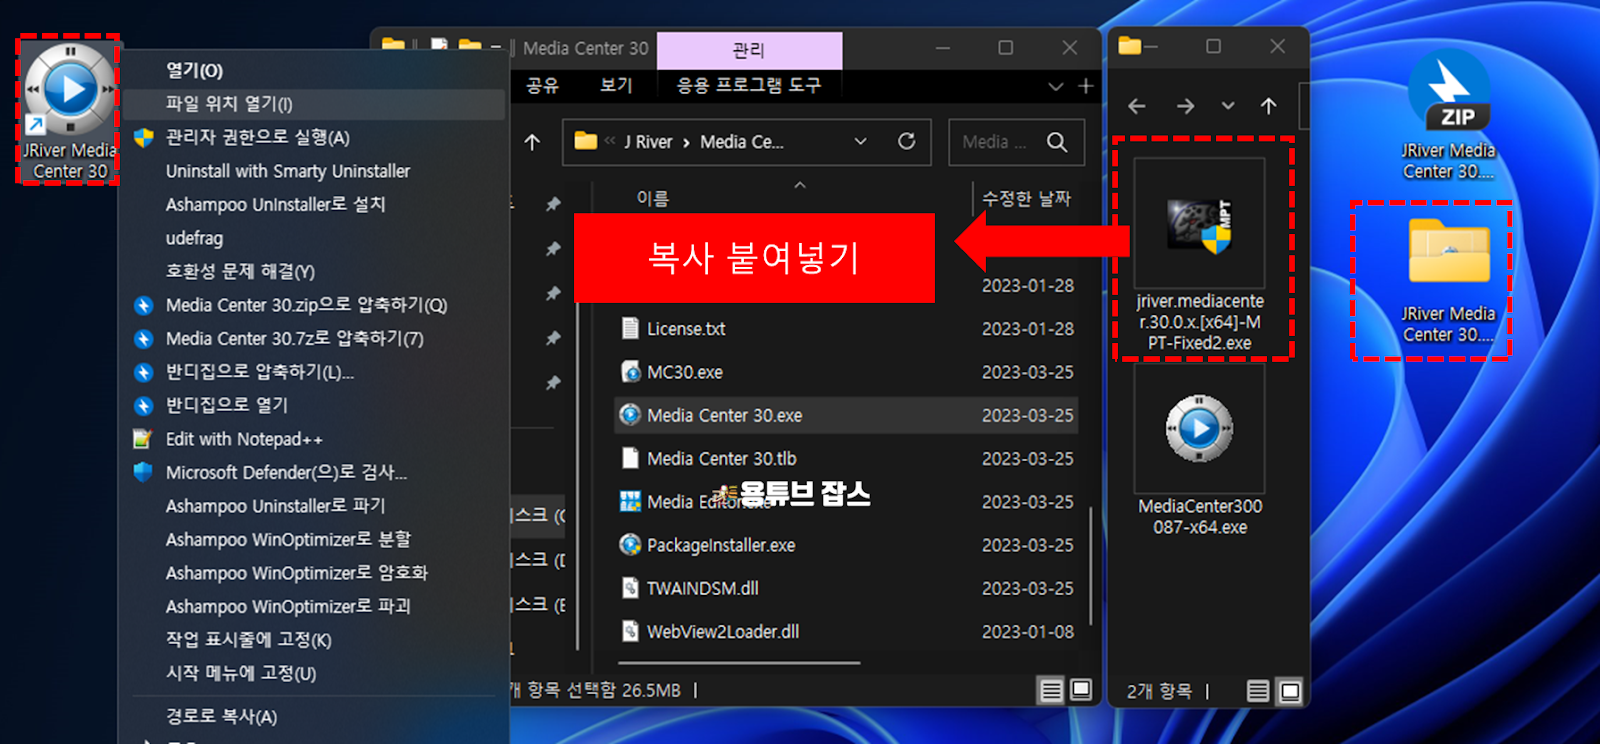Viewport: 1600px width, 744px height.
Task: Click the License.txt file icon
Action: coord(630,328)
